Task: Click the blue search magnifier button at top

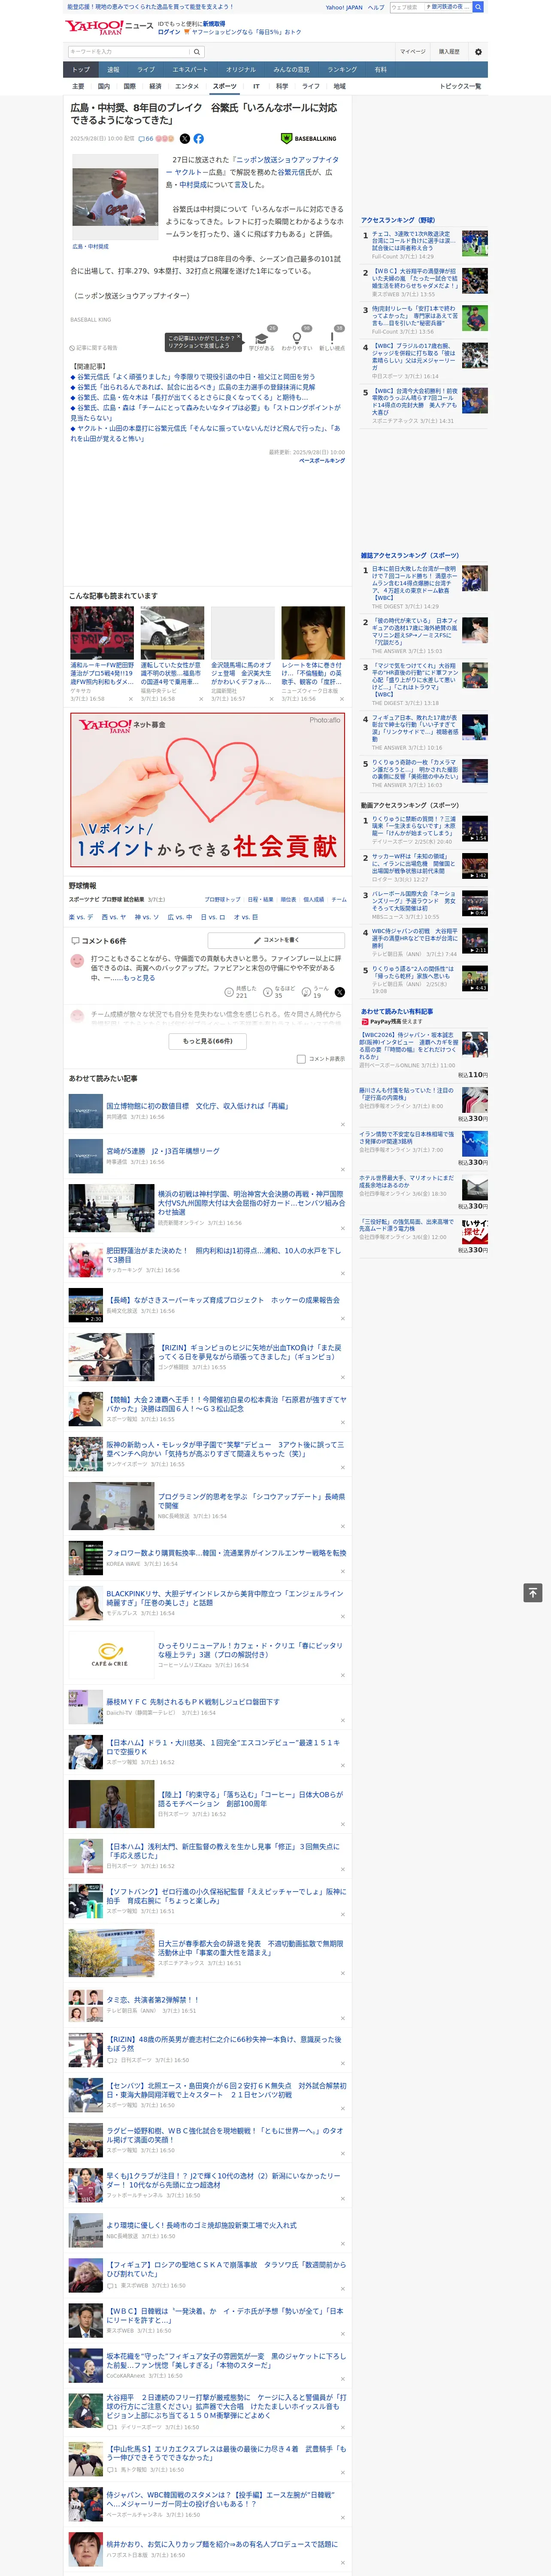Action: pos(478,7)
